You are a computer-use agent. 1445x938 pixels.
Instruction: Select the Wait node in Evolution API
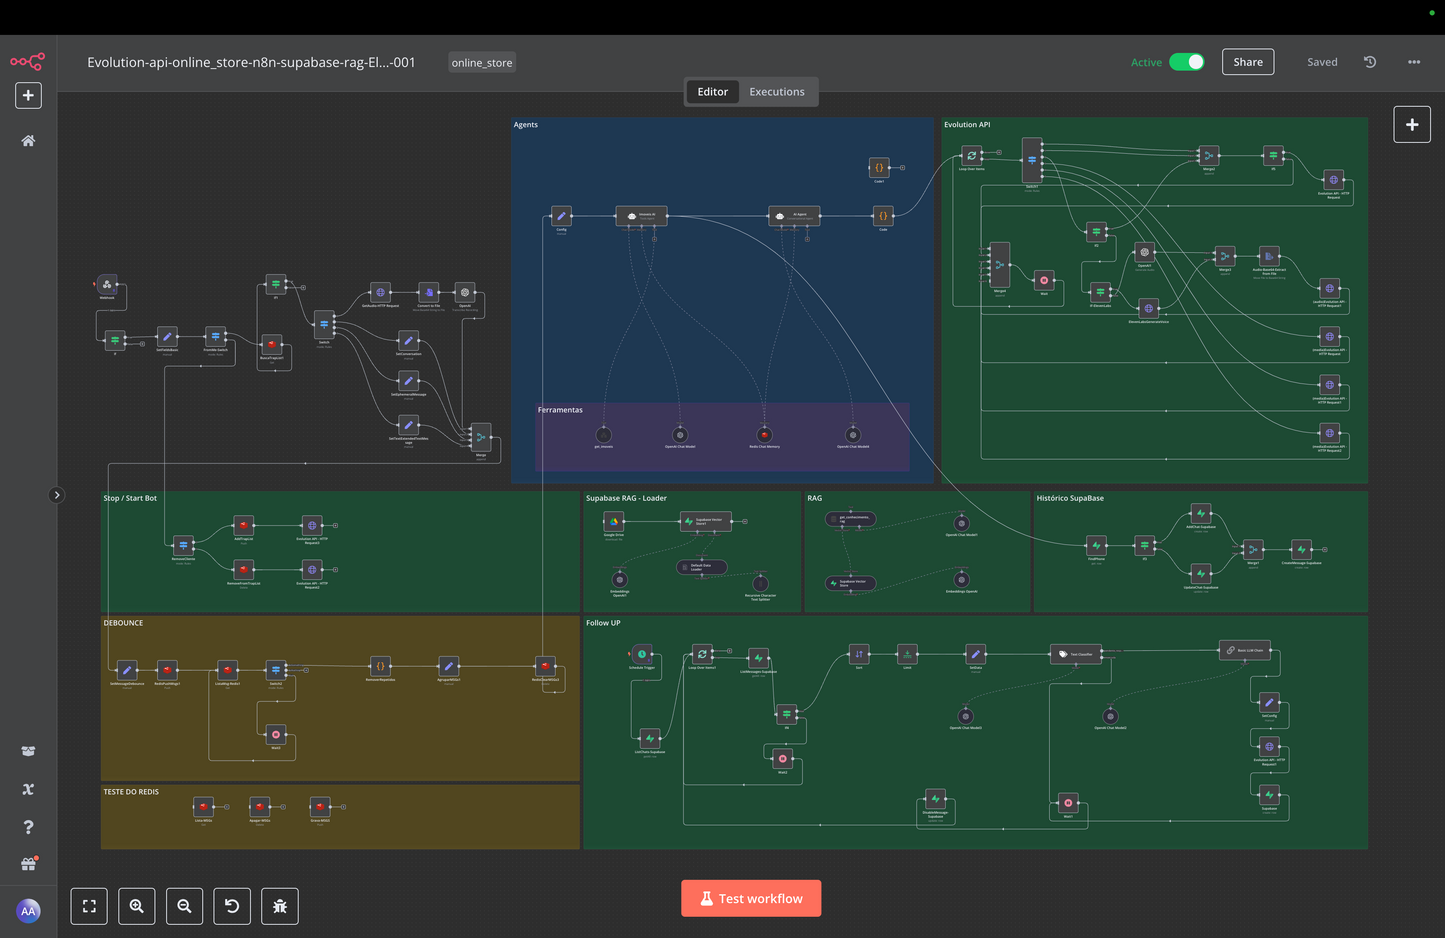(x=1044, y=280)
